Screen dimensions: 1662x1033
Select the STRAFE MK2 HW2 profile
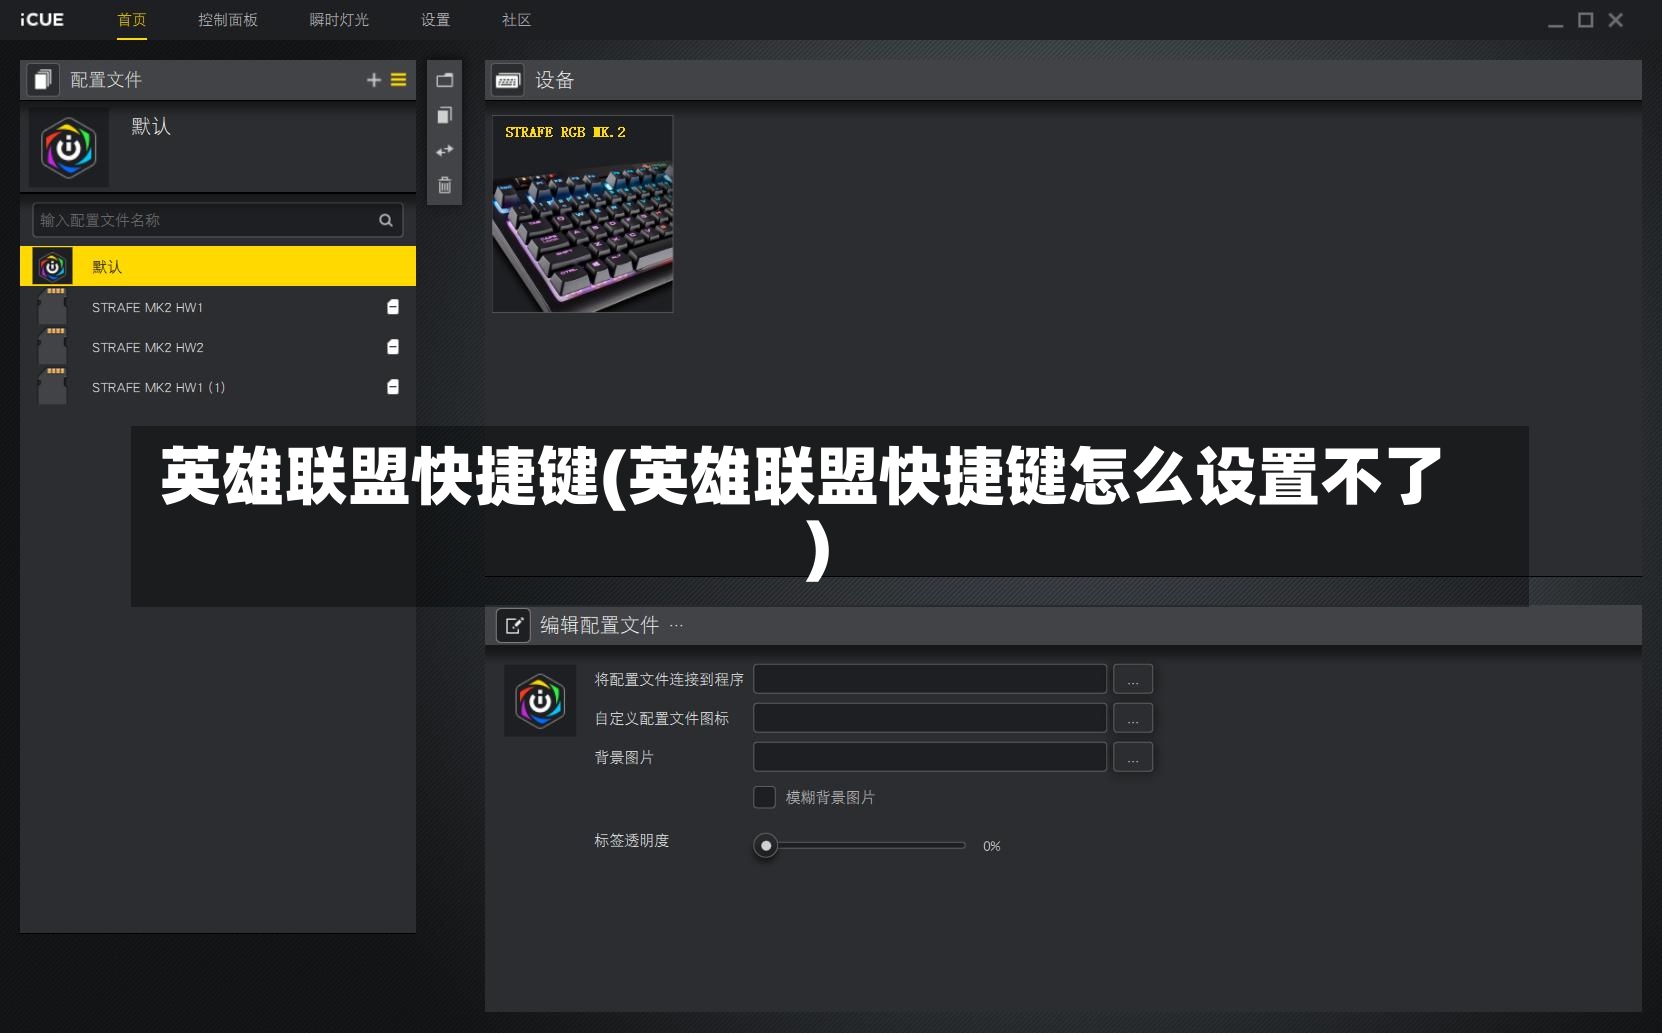click(218, 347)
